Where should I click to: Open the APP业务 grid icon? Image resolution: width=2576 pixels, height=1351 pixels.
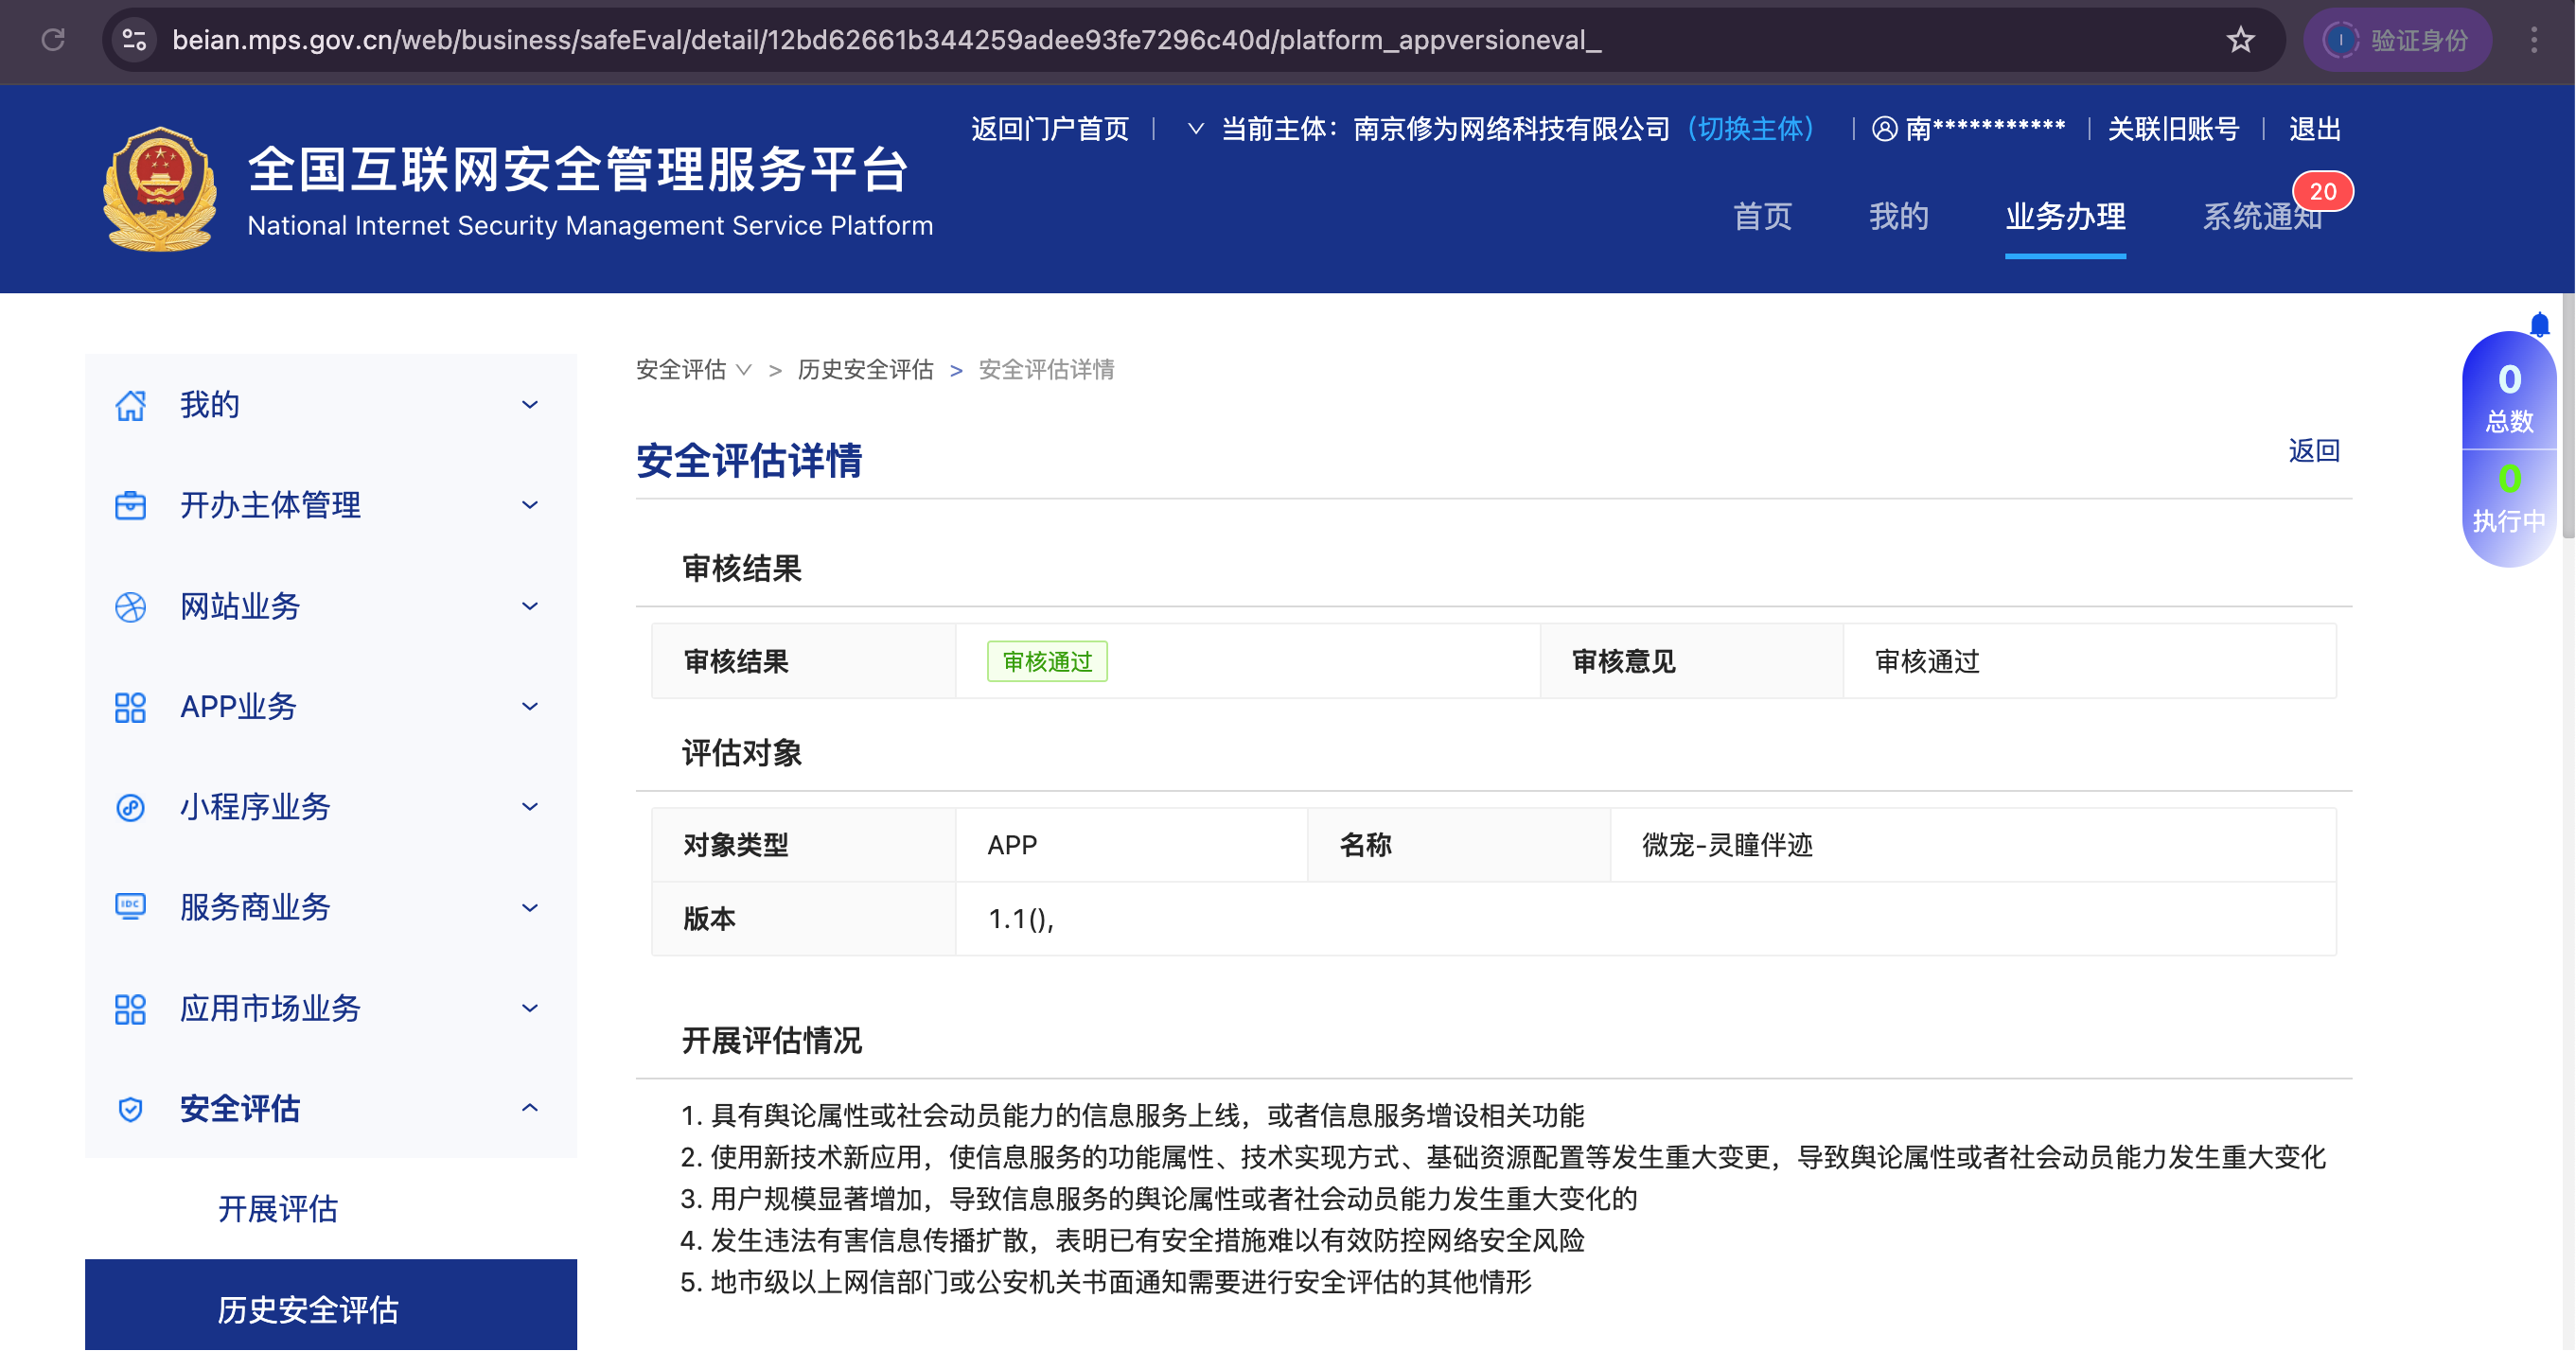[131, 707]
